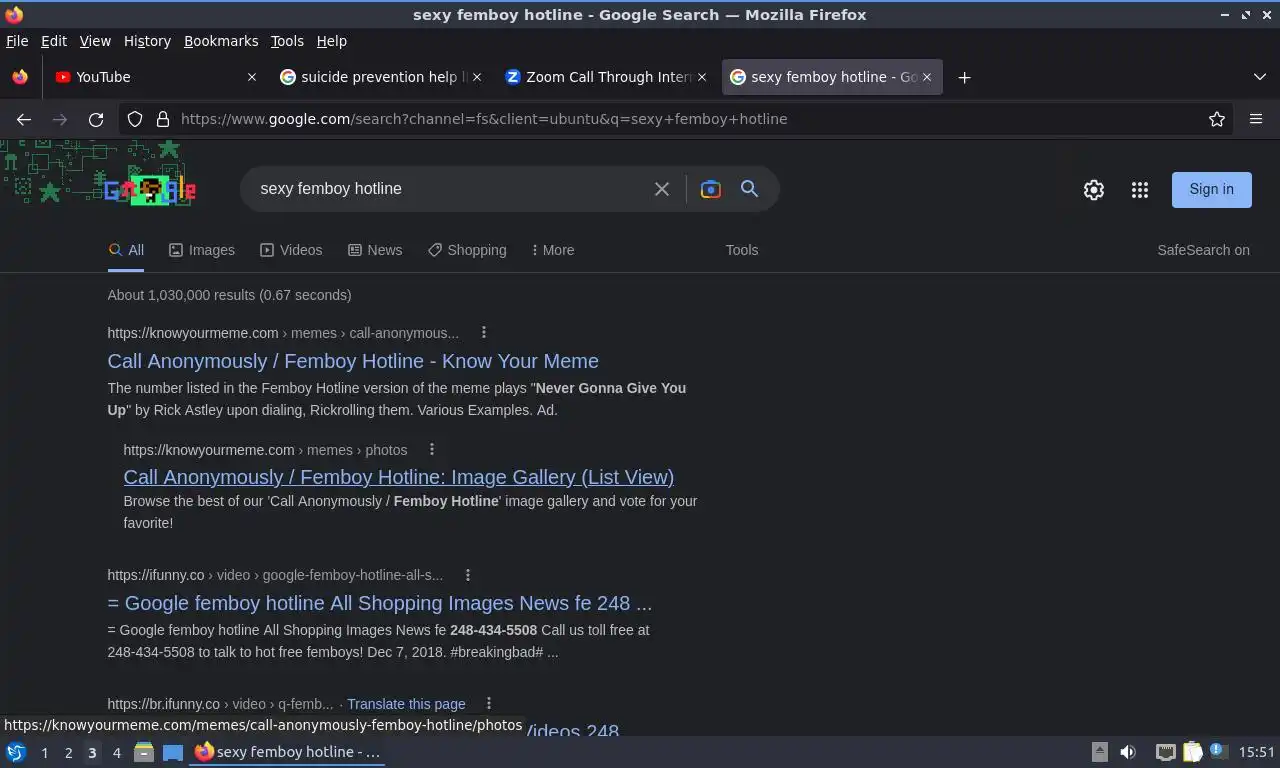Open SafeSearch on settings
The height and width of the screenshot is (768, 1280).
(x=1203, y=250)
